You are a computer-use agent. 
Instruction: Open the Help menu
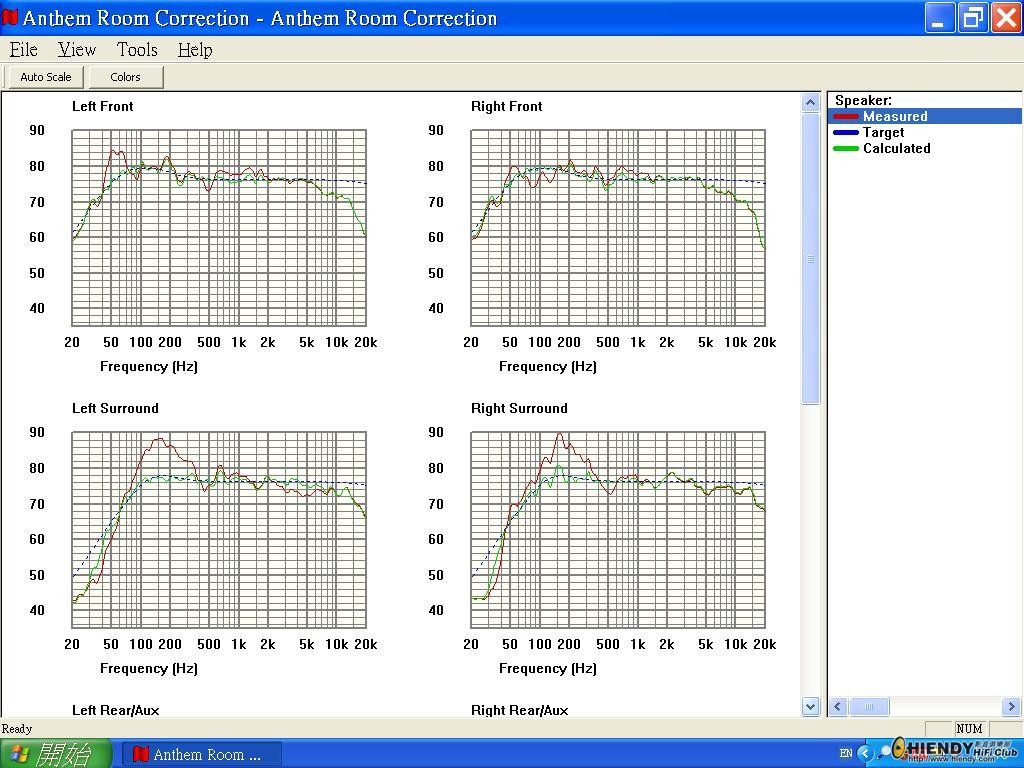[x=195, y=50]
